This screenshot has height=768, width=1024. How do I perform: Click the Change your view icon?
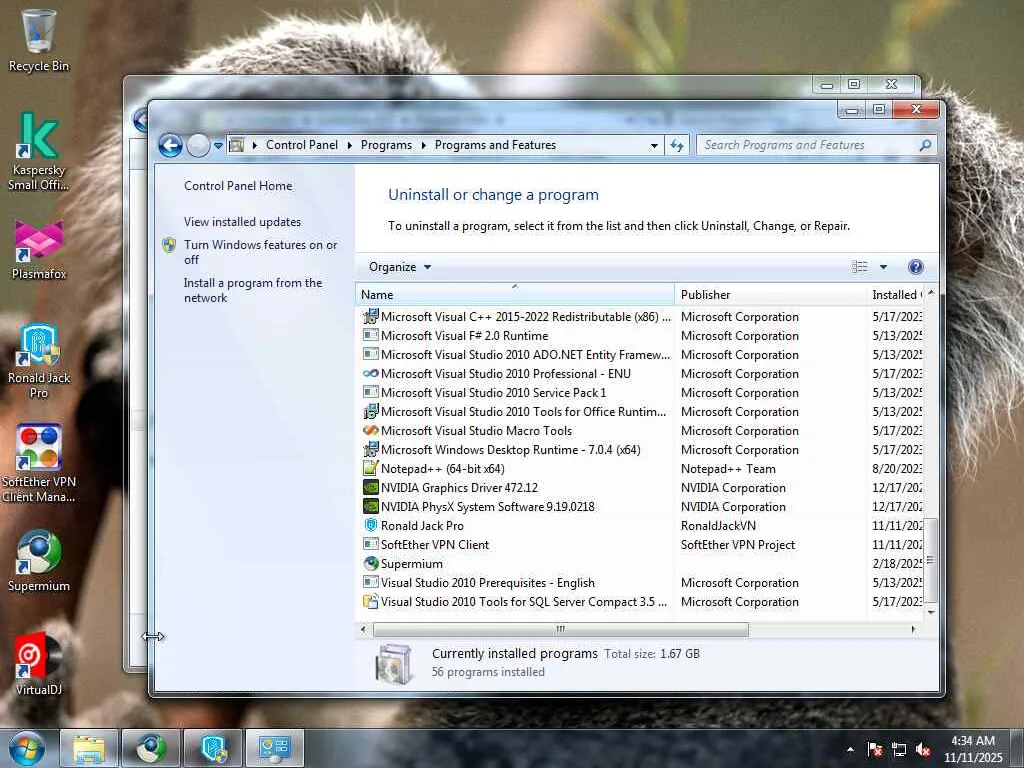pos(860,266)
